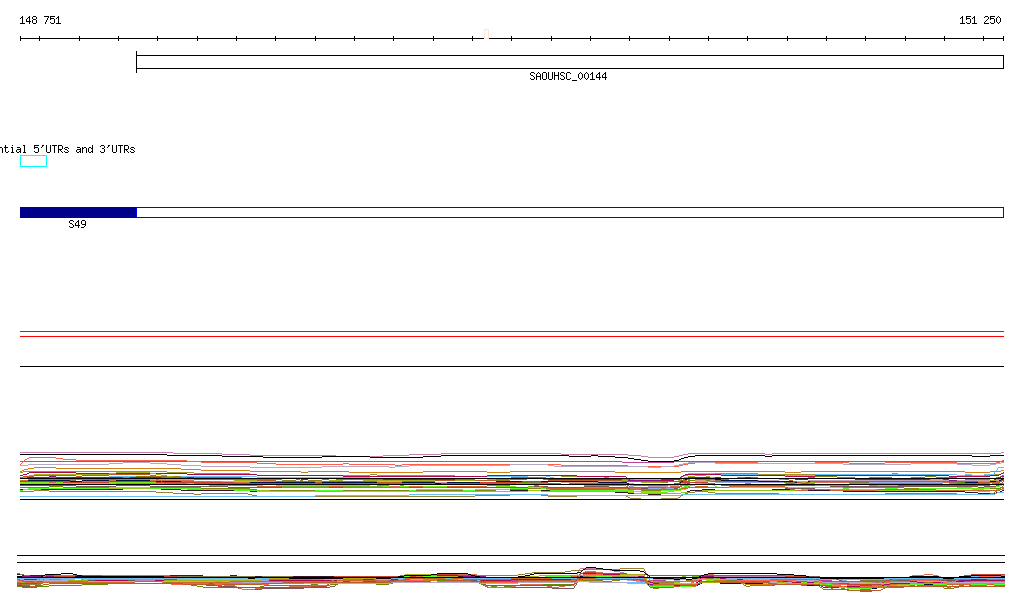Click the SAOUHSC_00144 gene rectangle
The width and height of the screenshot is (1024, 611).
(x=569, y=62)
